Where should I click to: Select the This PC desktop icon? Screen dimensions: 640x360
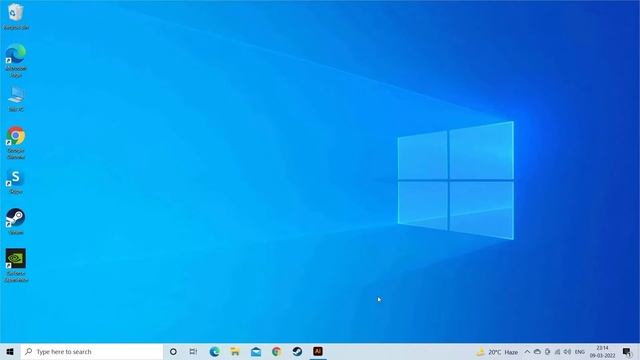coord(16,99)
